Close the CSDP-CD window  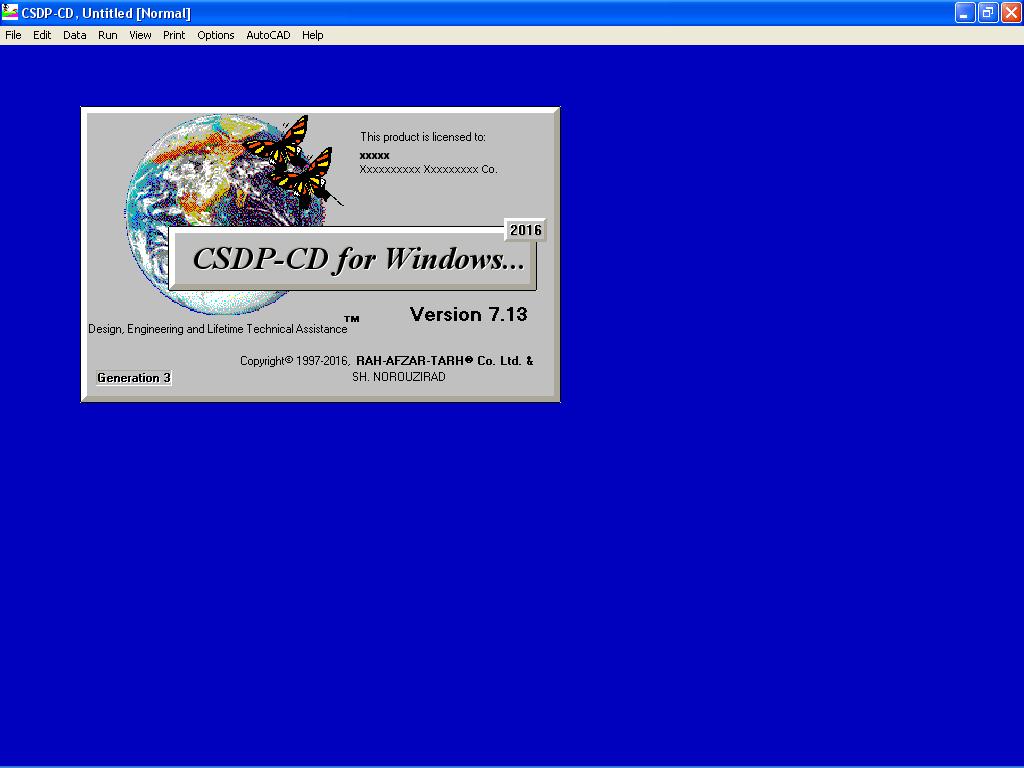[1011, 12]
